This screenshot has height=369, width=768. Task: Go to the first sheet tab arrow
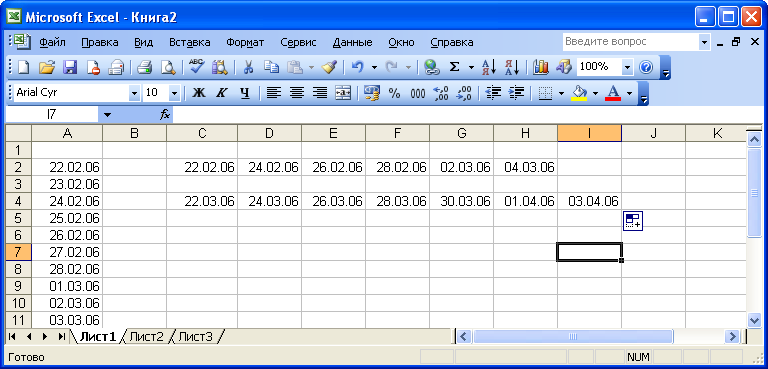(12, 337)
